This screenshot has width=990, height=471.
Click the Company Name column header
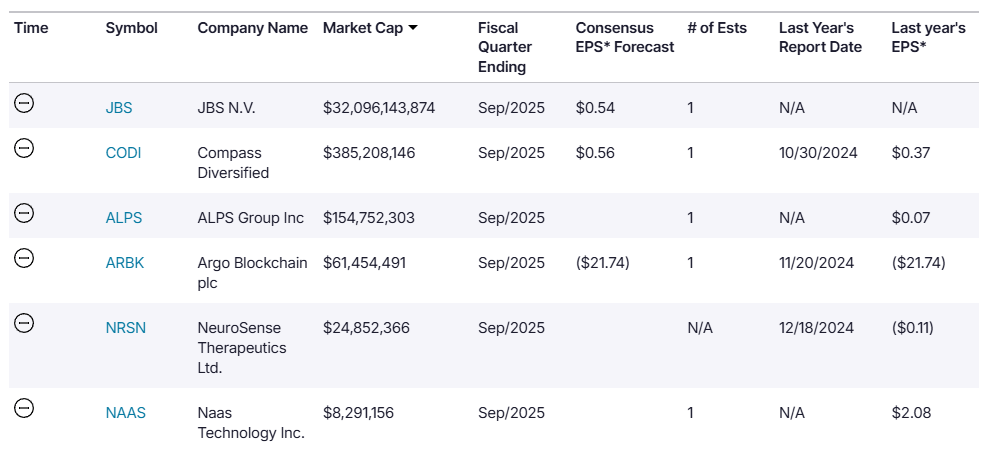(x=252, y=28)
